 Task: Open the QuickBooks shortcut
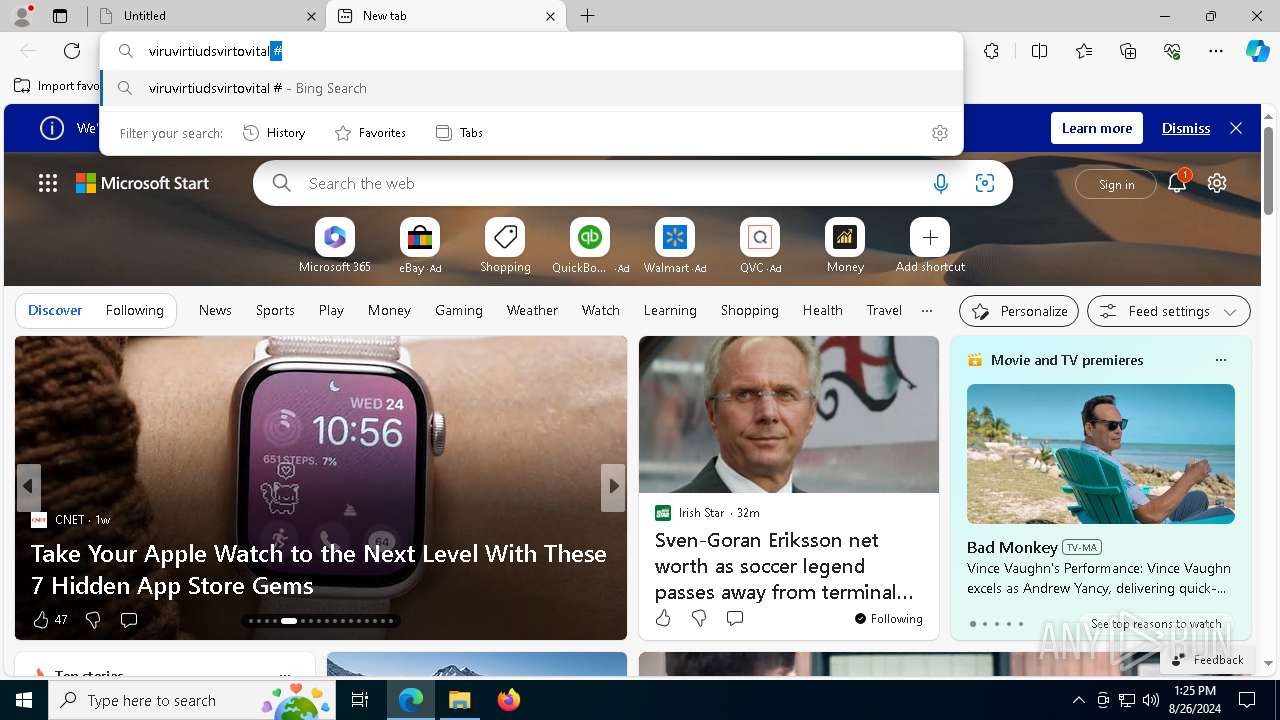point(590,246)
